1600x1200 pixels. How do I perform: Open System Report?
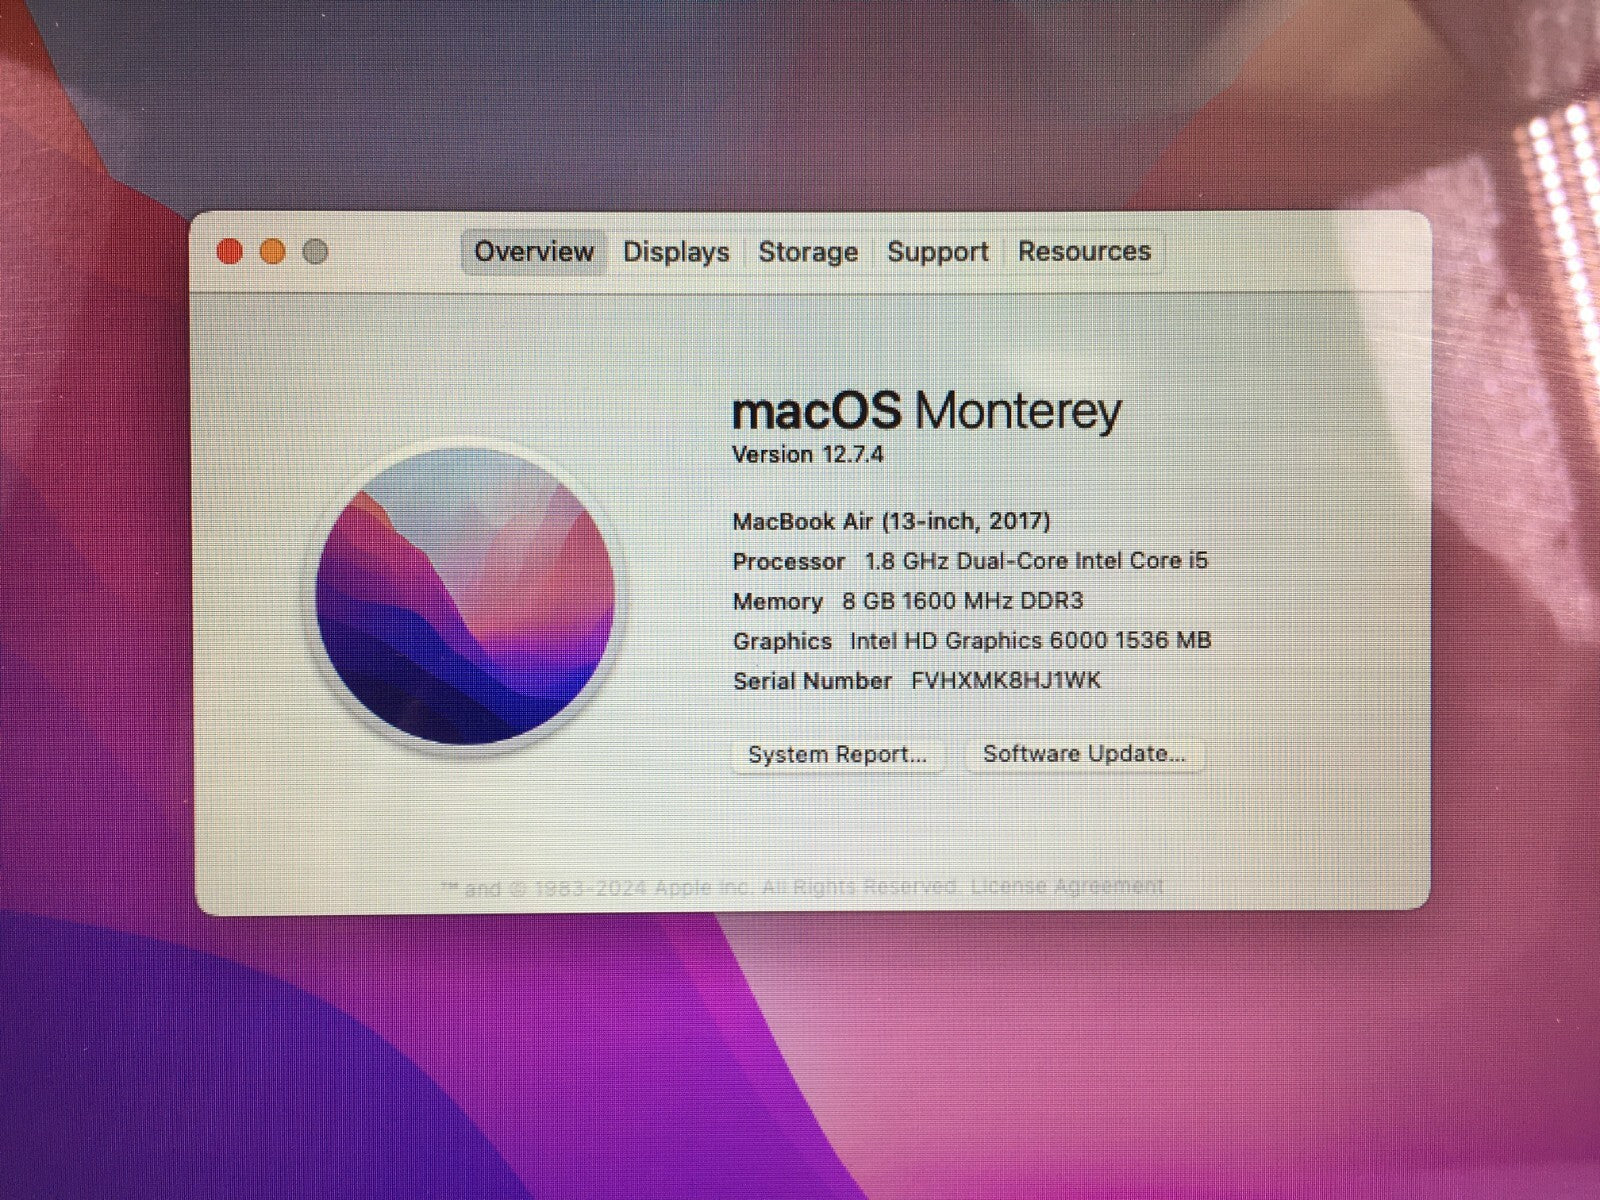point(838,754)
